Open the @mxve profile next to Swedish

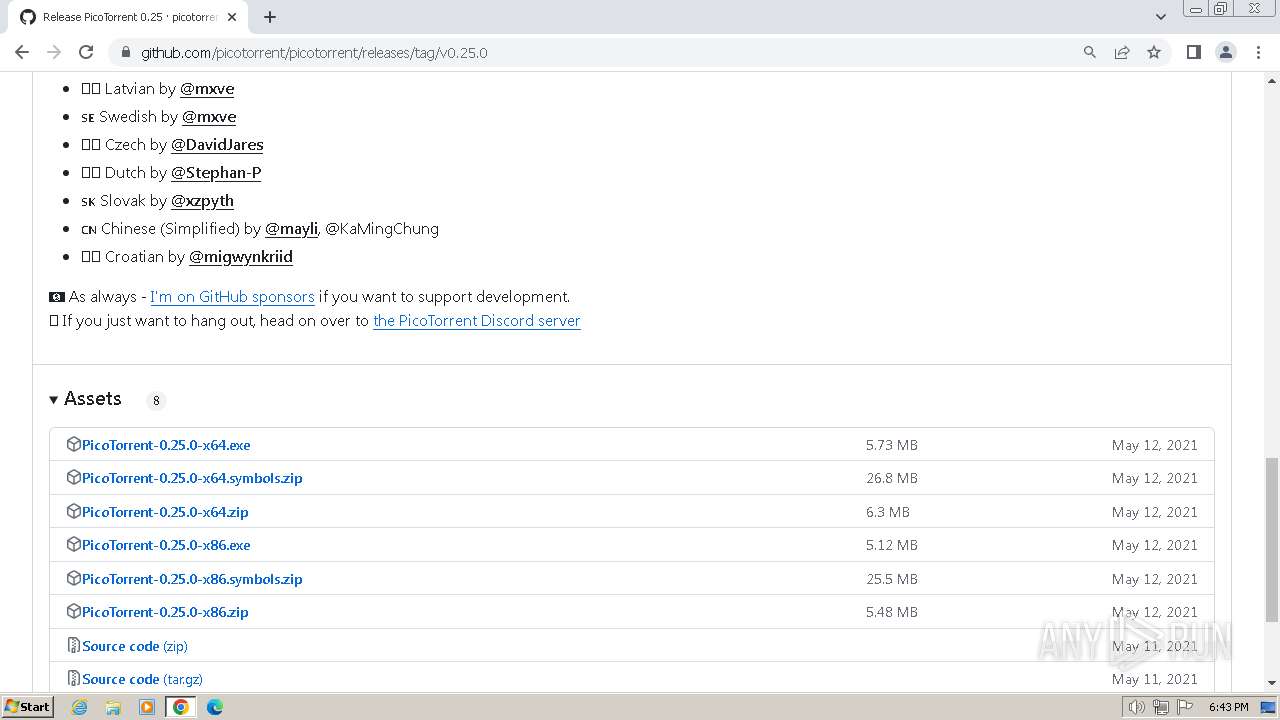[209, 116]
